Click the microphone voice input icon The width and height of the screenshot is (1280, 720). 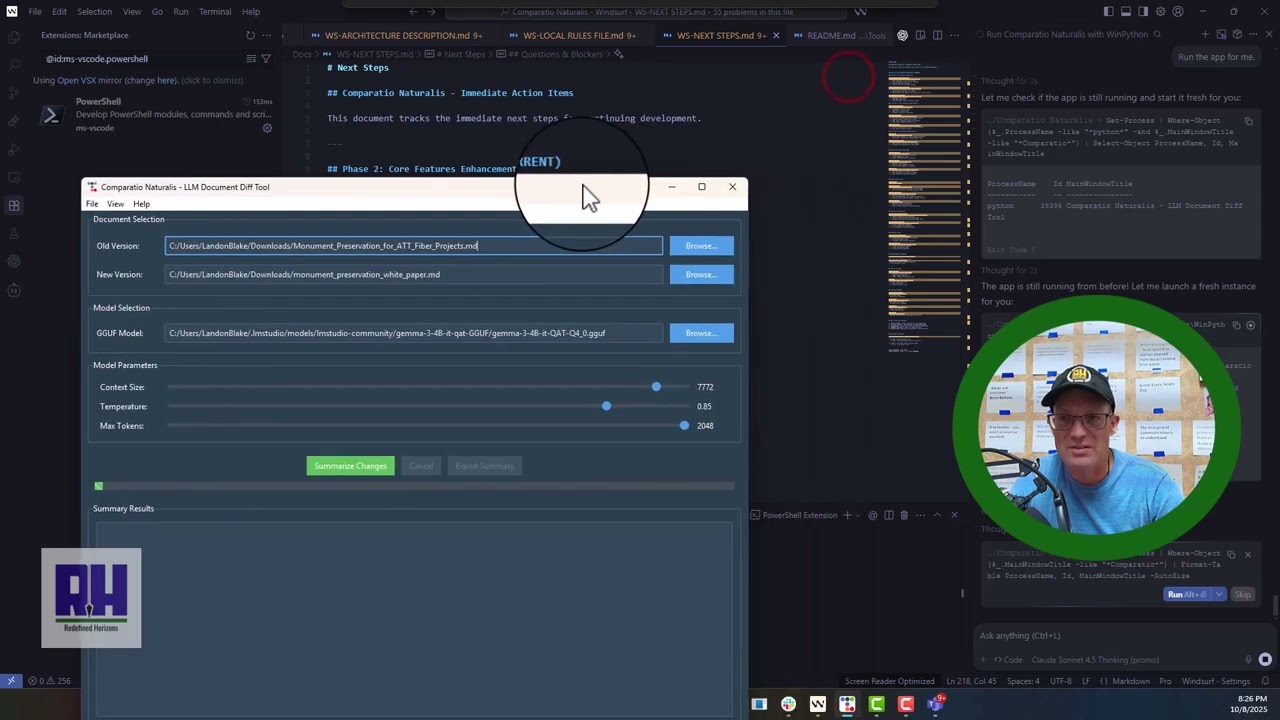click(x=1248, y=659)
